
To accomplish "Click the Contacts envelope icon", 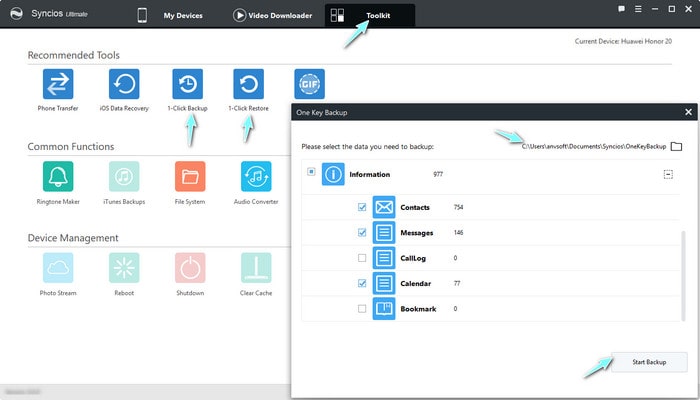I will pos(384,207).
